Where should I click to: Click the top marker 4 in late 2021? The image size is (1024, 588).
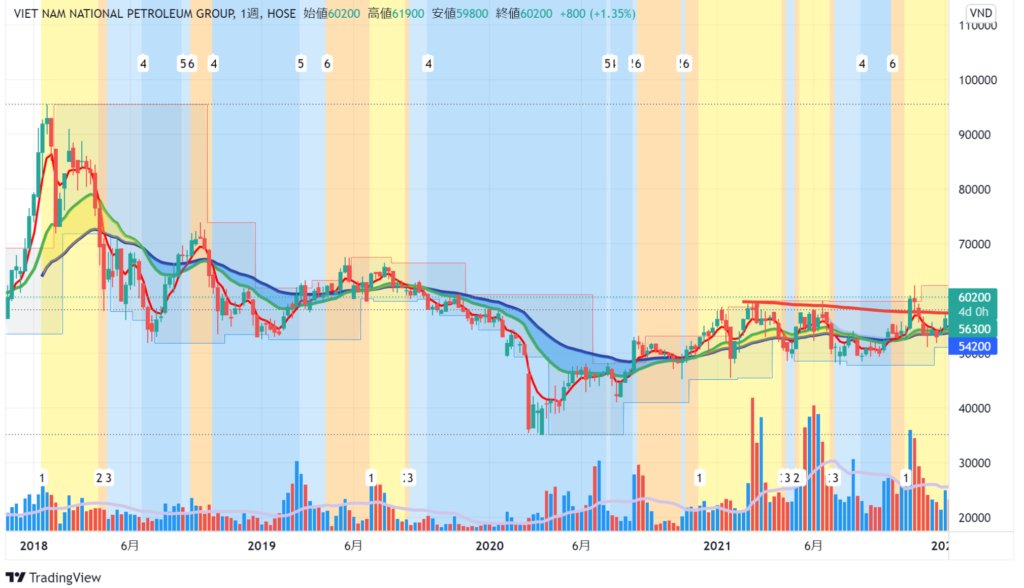pyautogui.click(x=862, y=63)
